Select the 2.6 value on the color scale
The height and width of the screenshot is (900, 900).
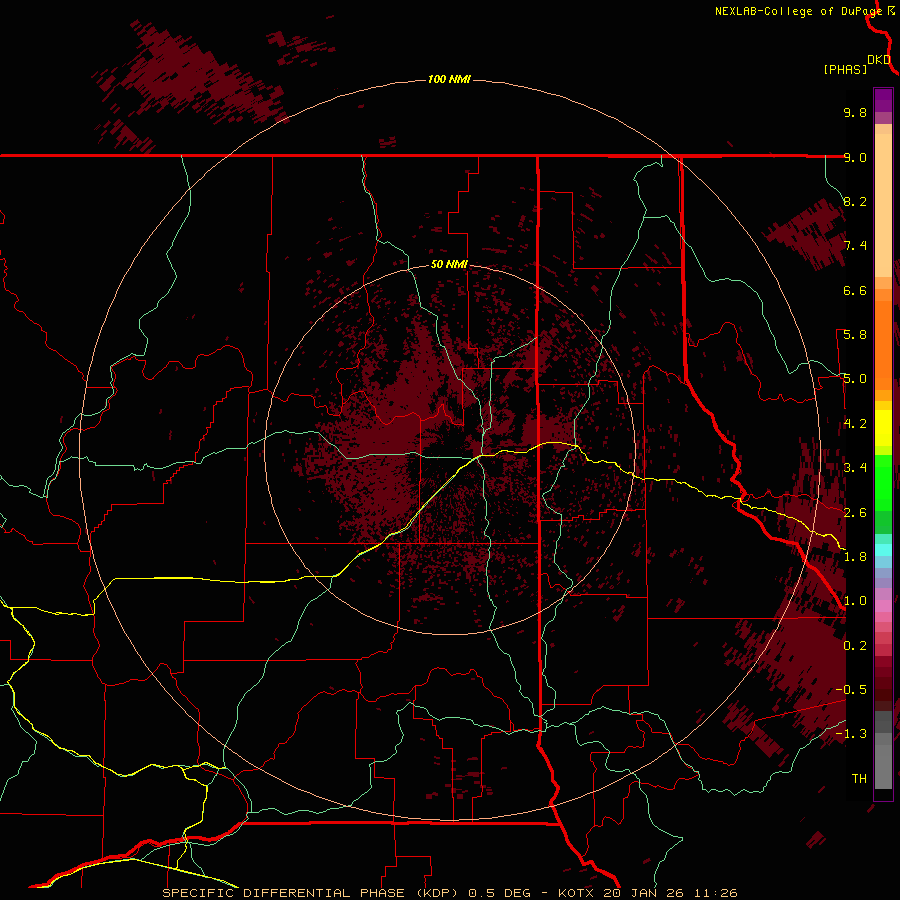click(855, 513)
